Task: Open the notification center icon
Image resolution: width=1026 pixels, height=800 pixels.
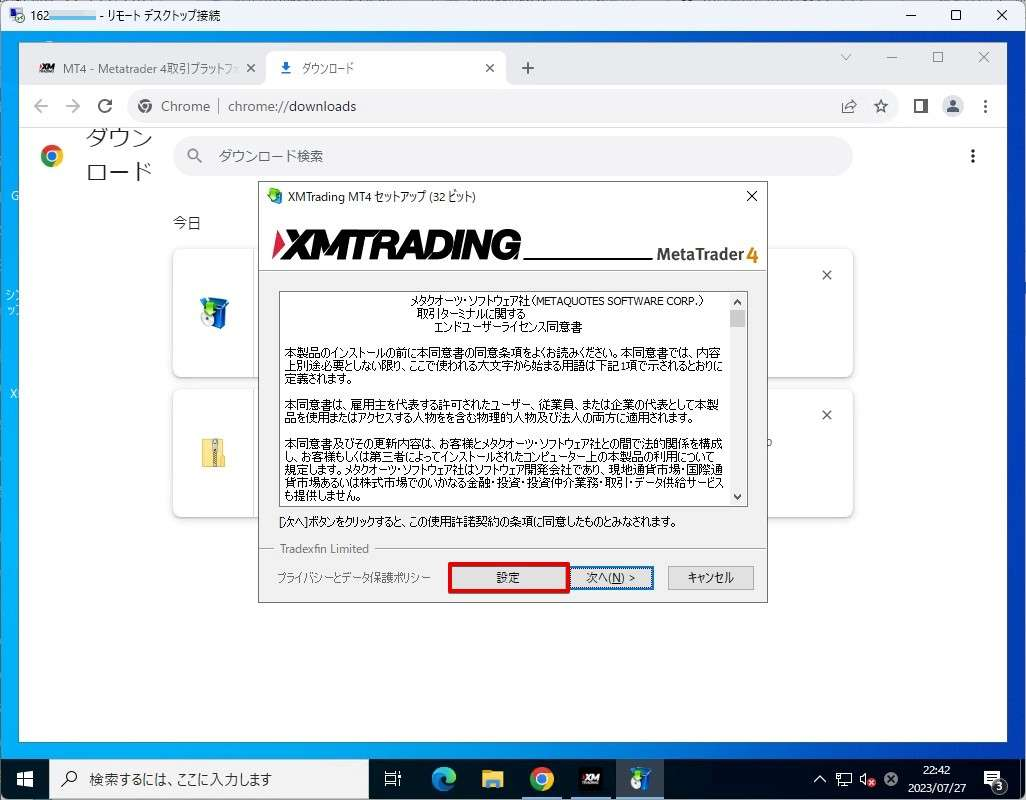Action: click(995, 779)
